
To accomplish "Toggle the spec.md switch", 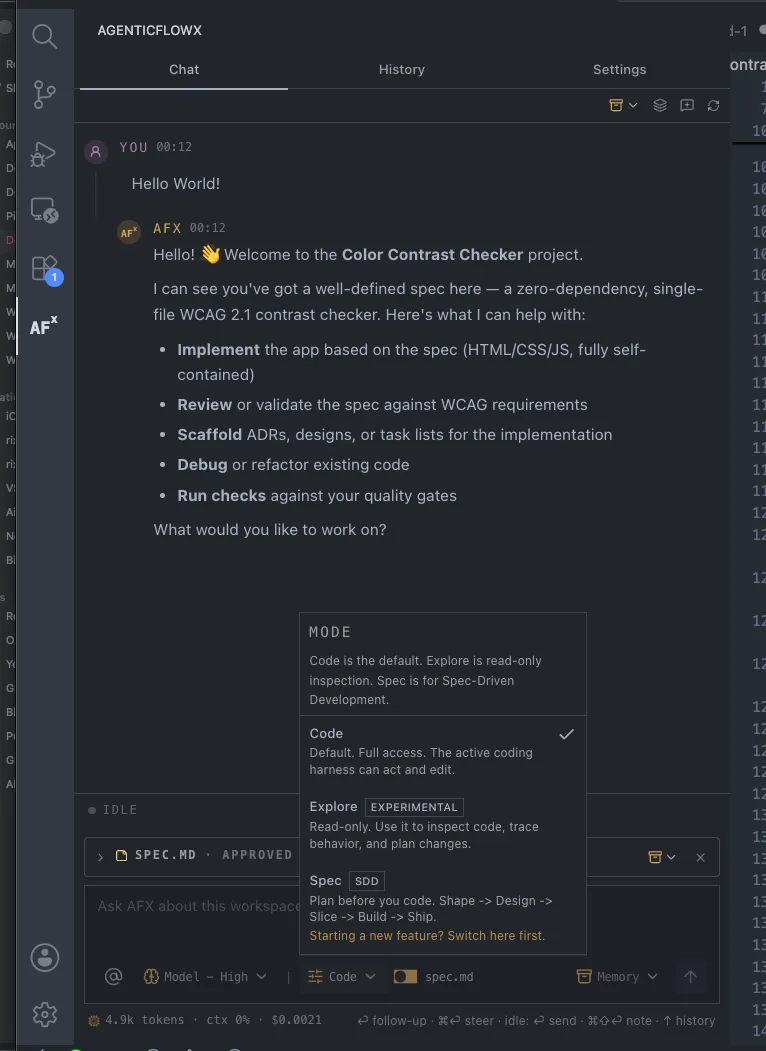I will coord(405,977).
